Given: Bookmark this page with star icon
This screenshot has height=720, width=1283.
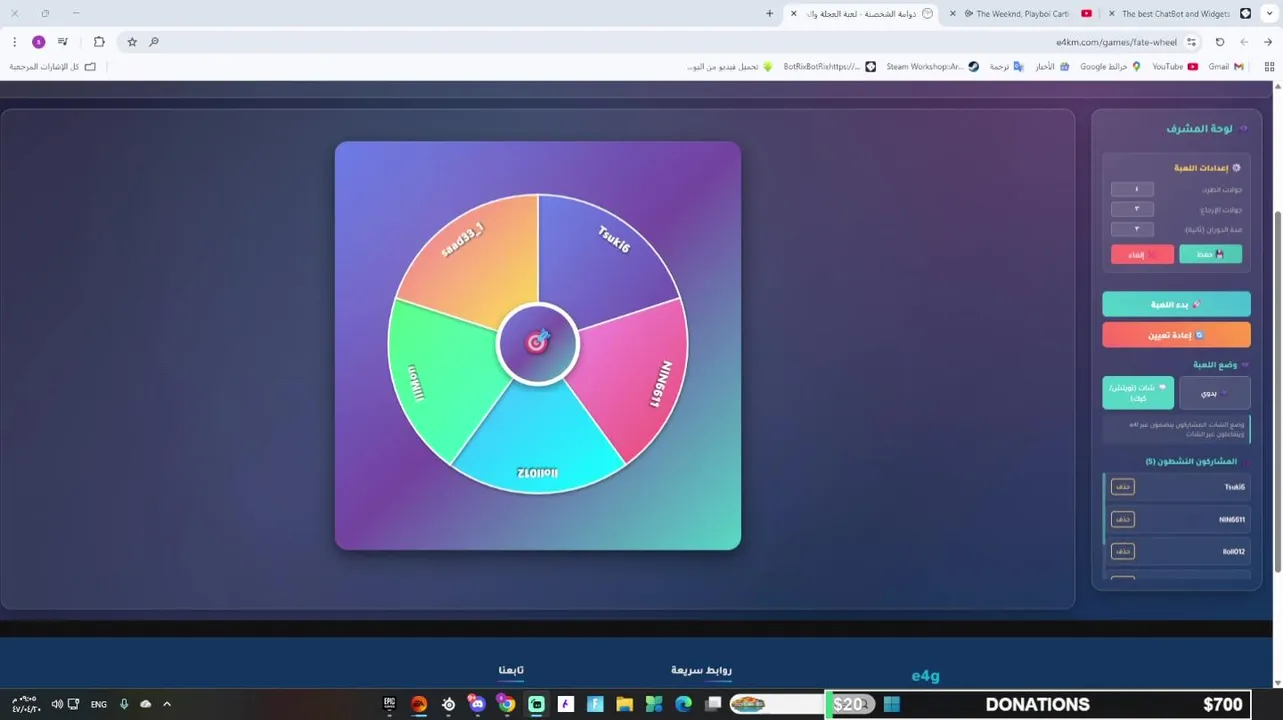Looking at the screenshot, I should pos(132,42).
